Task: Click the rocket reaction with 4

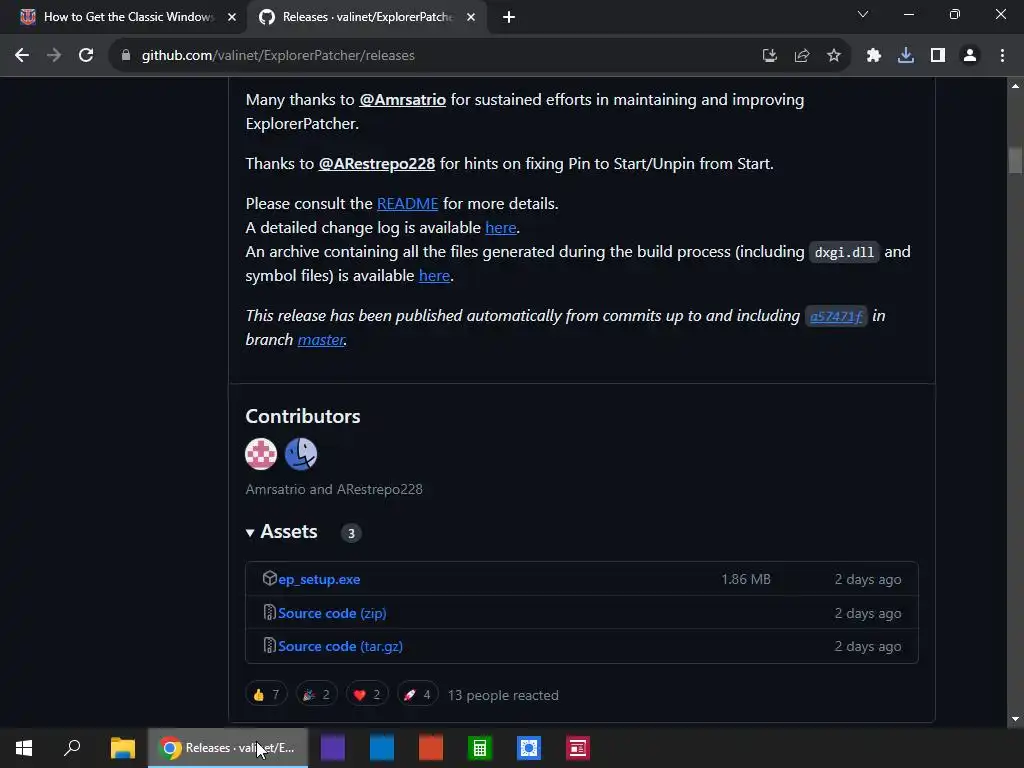Action: point(418,695)
